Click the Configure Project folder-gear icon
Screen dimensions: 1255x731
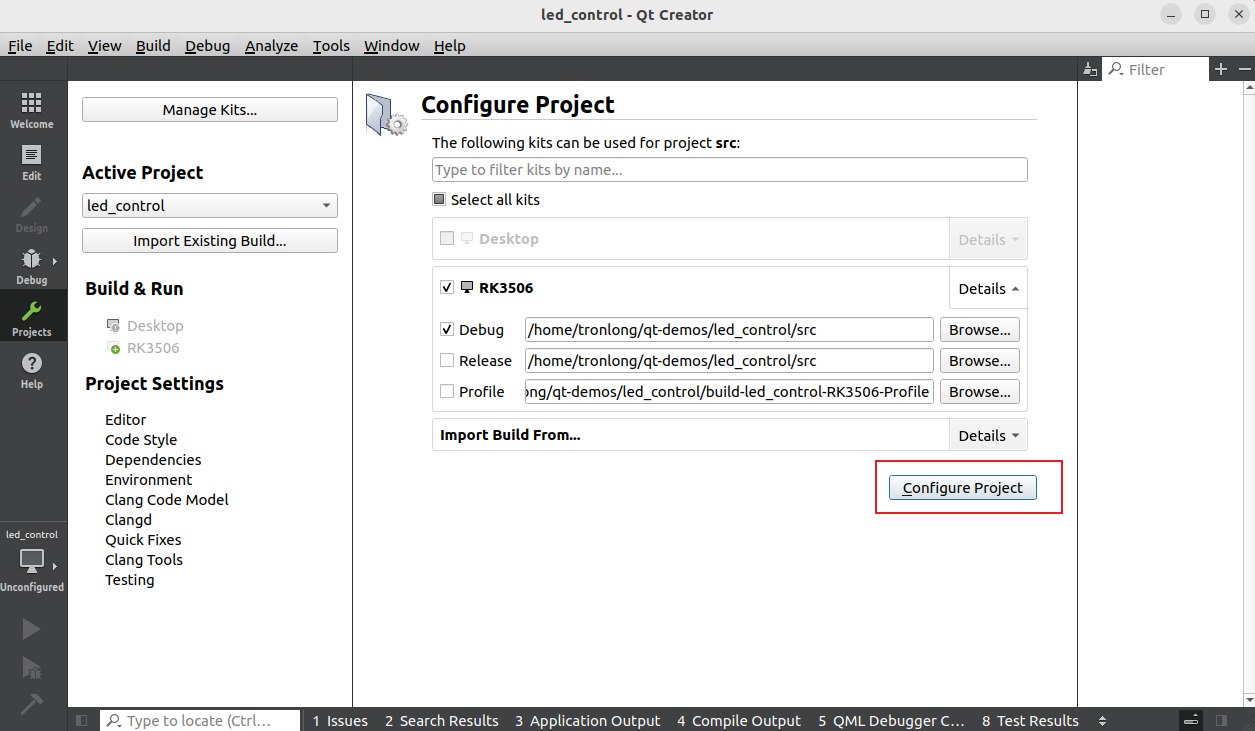(x=386, y=113)
